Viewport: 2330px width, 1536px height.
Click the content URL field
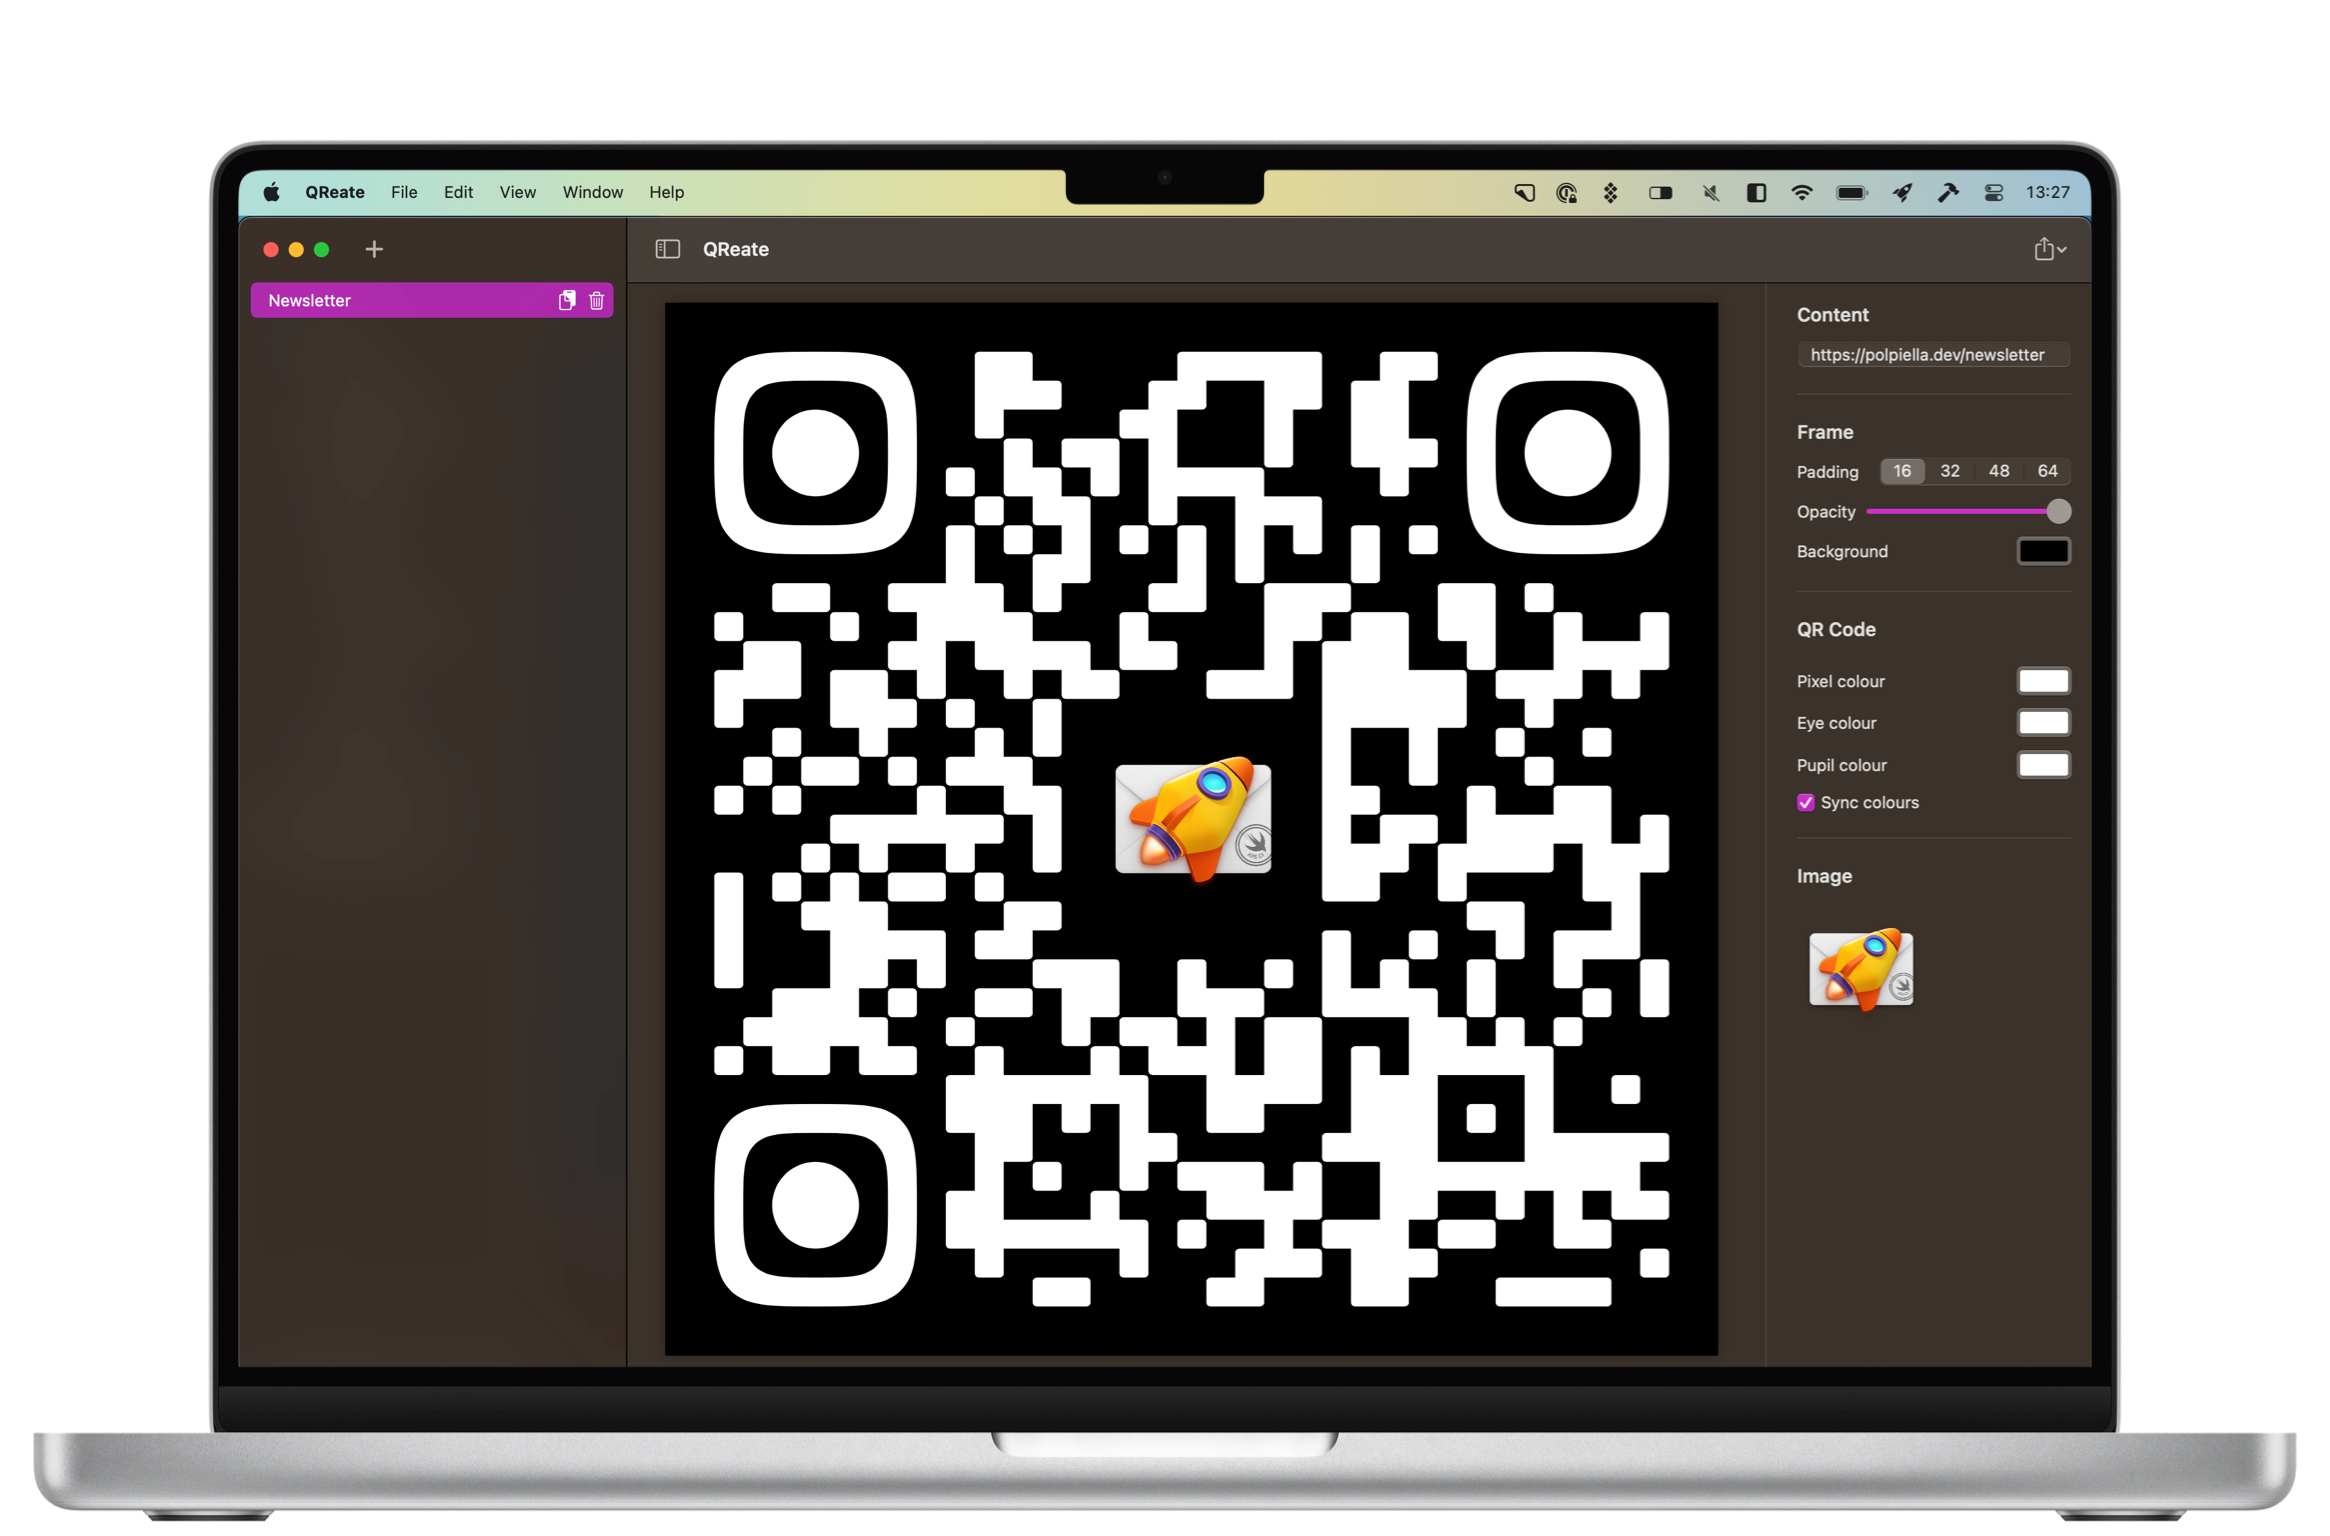click(x=1932, y=355)
